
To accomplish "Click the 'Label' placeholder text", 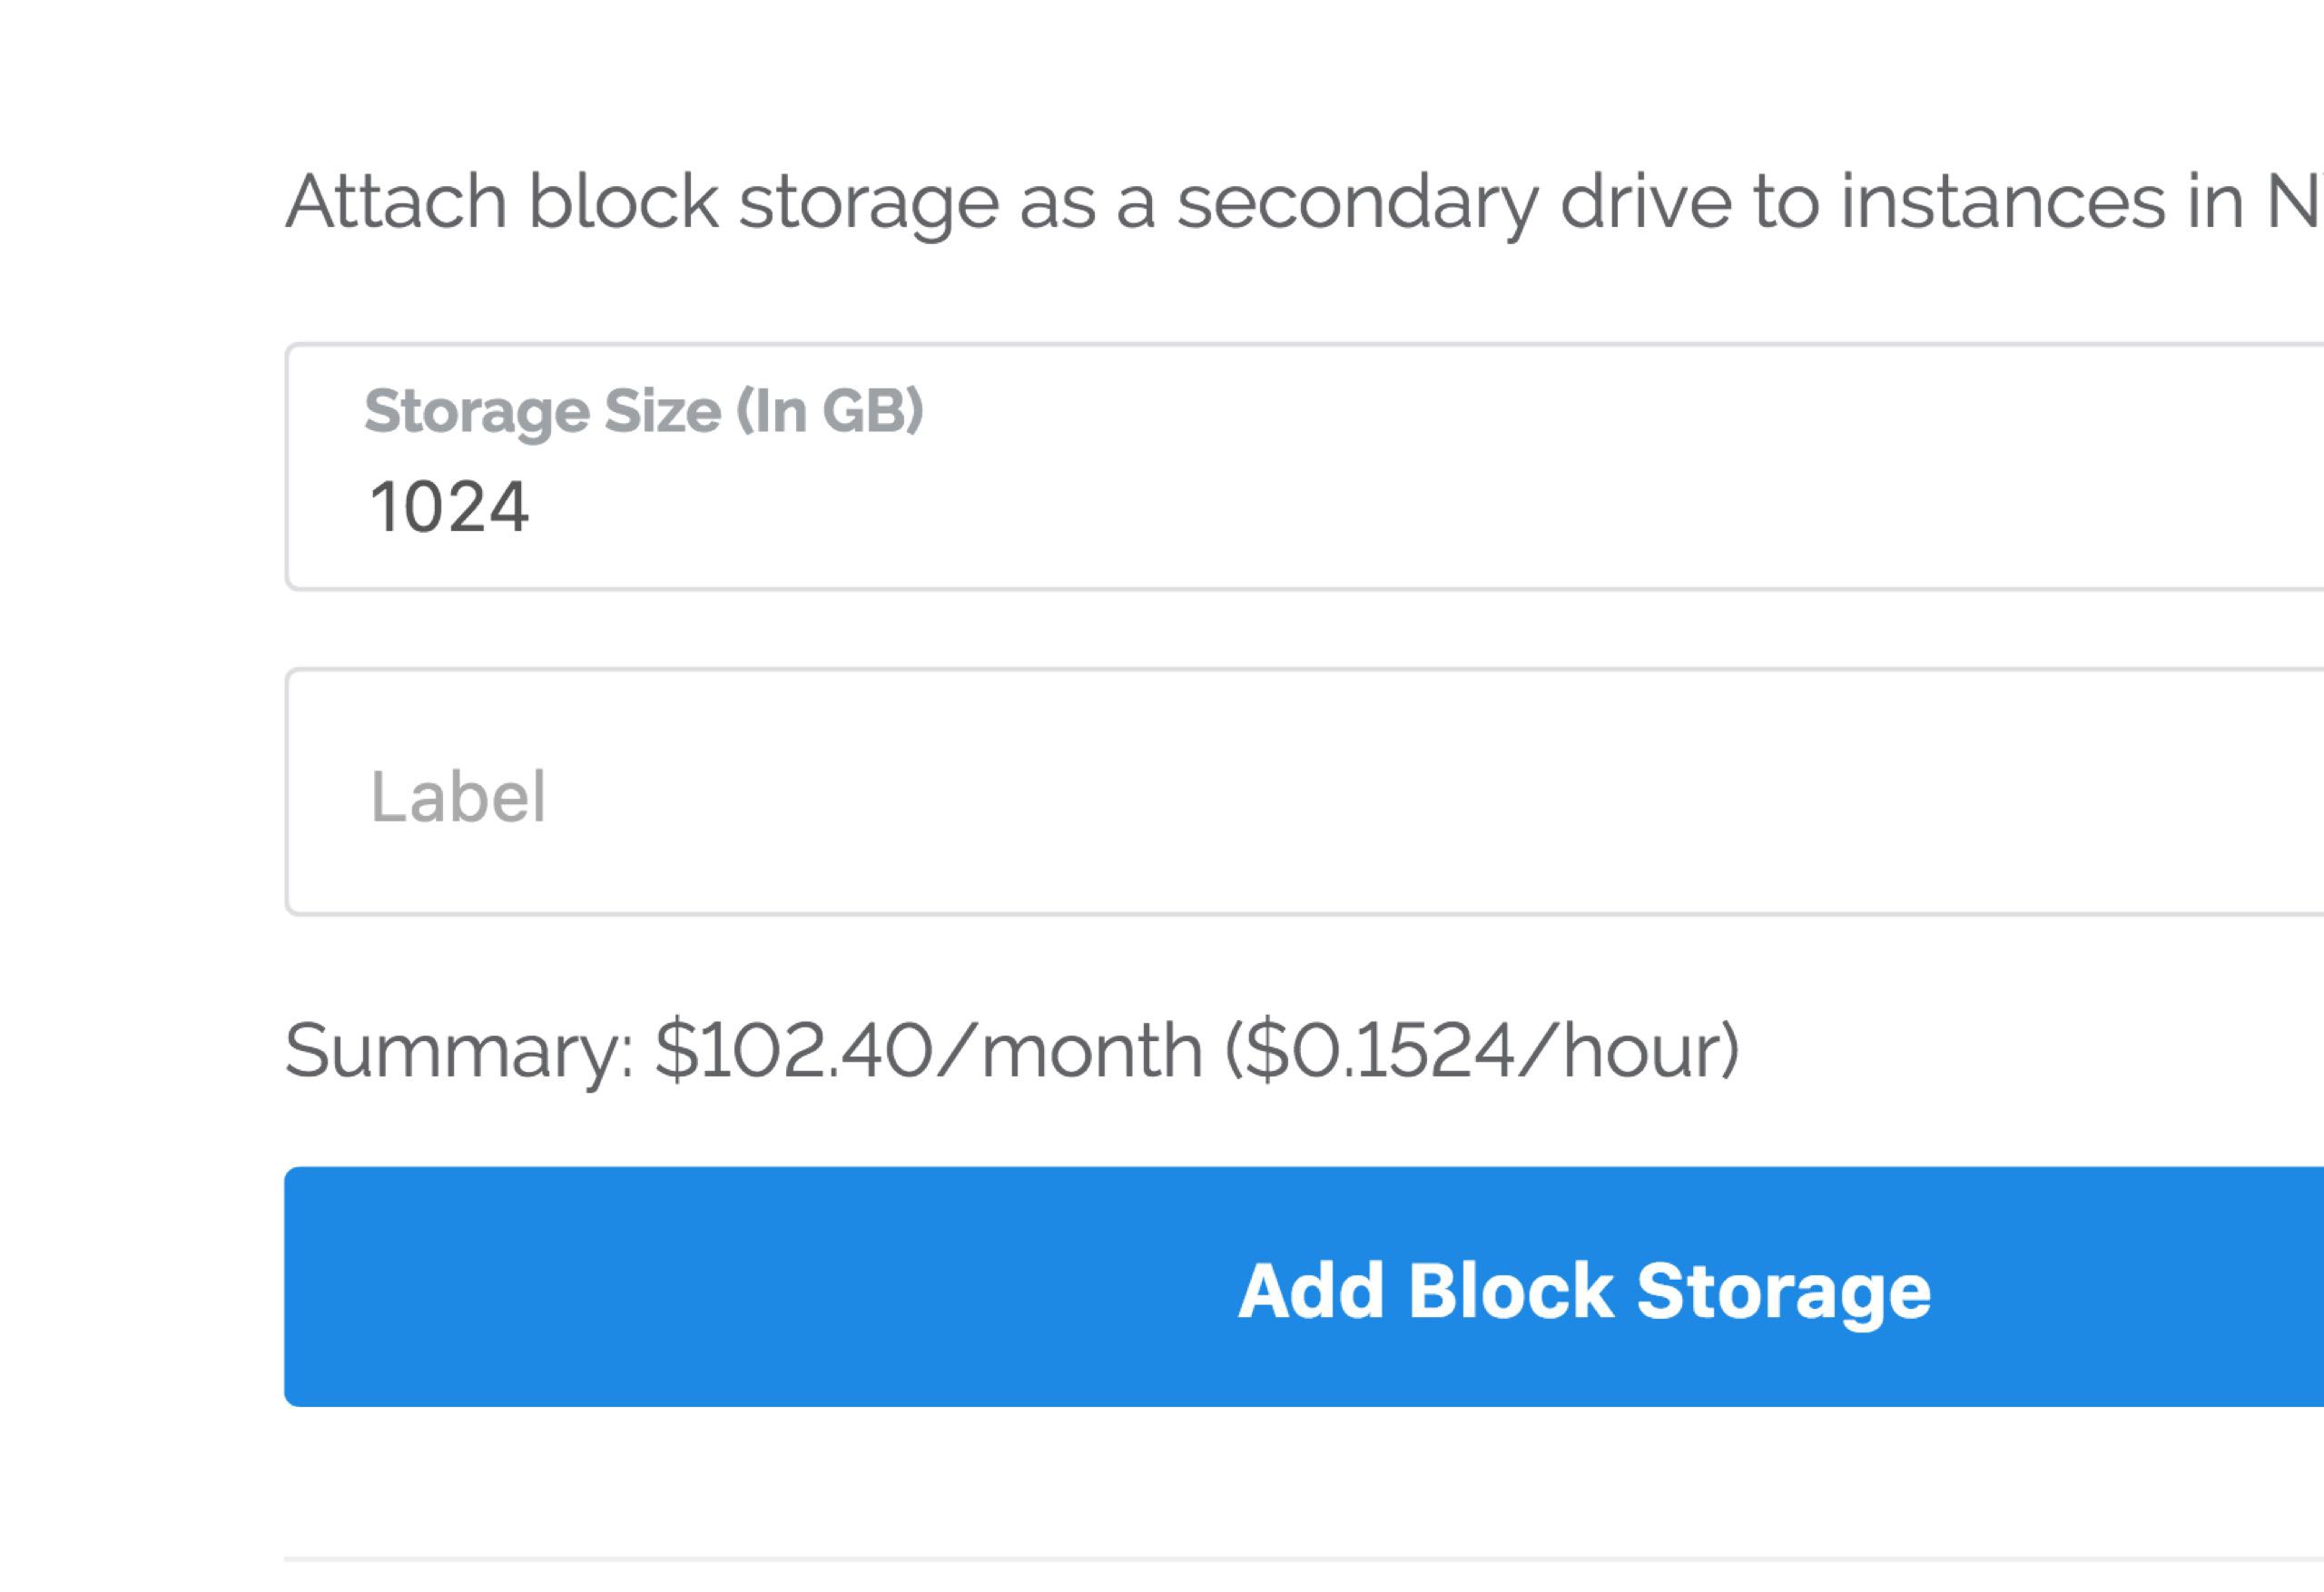I will [x=458, y=797].
